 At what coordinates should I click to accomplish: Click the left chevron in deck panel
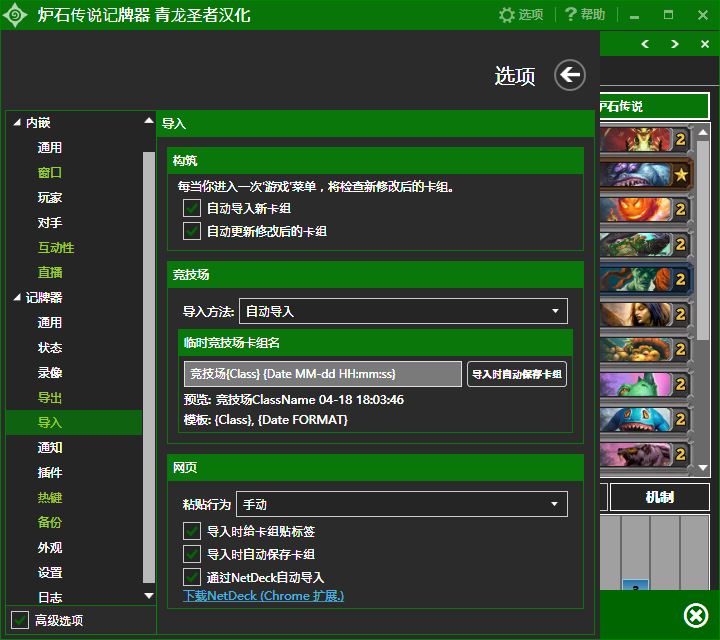(x=645, y=44)
